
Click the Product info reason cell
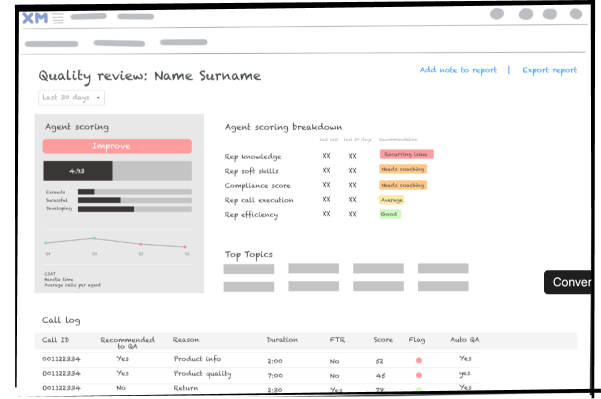(x=197, y=359)
